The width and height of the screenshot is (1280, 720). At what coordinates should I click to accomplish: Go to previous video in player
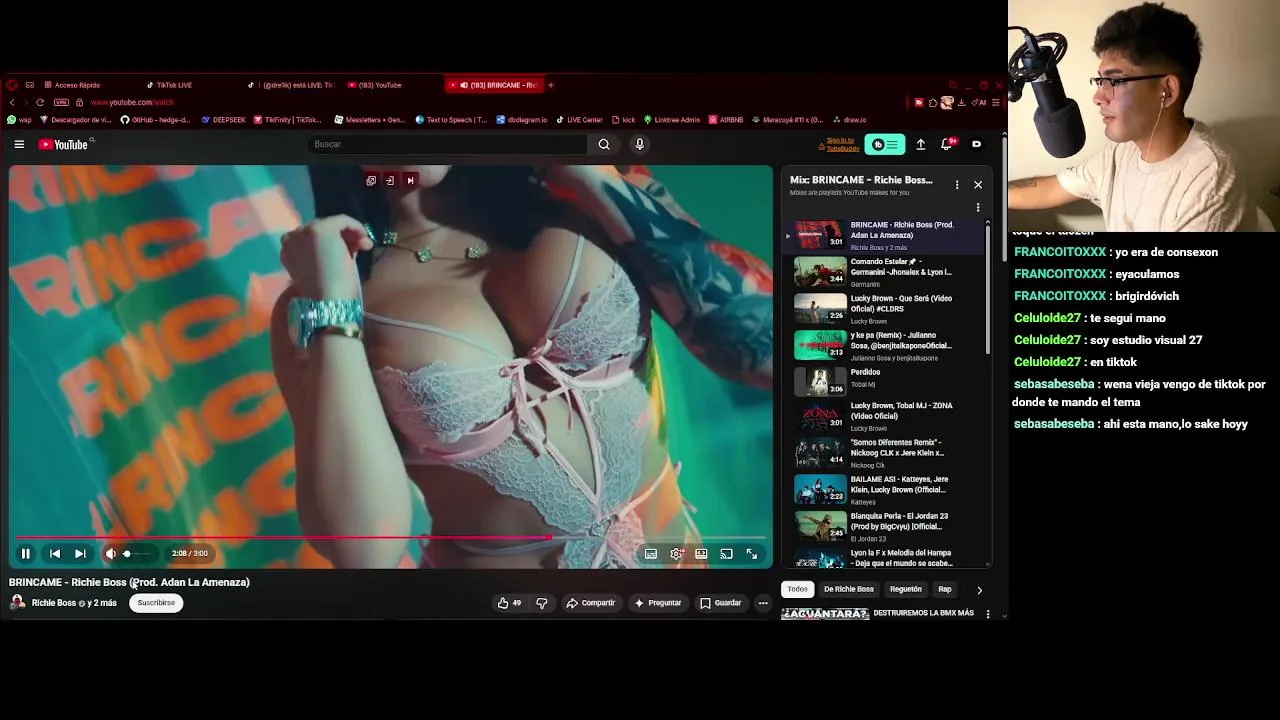pyautogui.click(x=55, y=553)
